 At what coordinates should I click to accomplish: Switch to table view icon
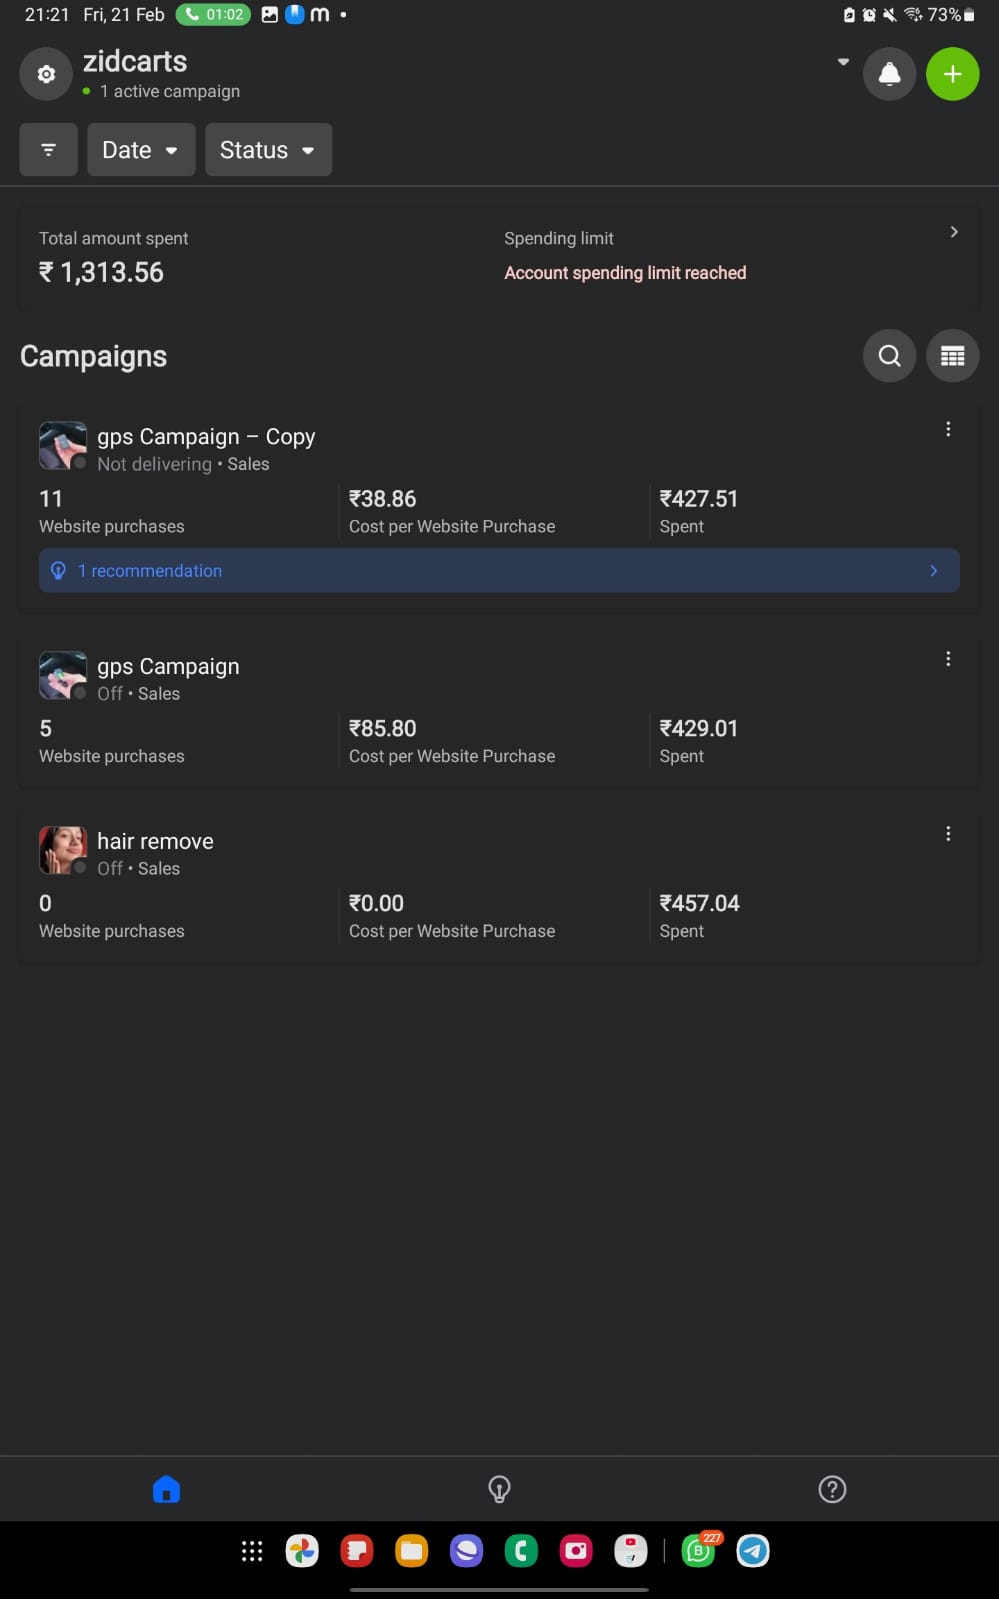(x=952, y=356)
